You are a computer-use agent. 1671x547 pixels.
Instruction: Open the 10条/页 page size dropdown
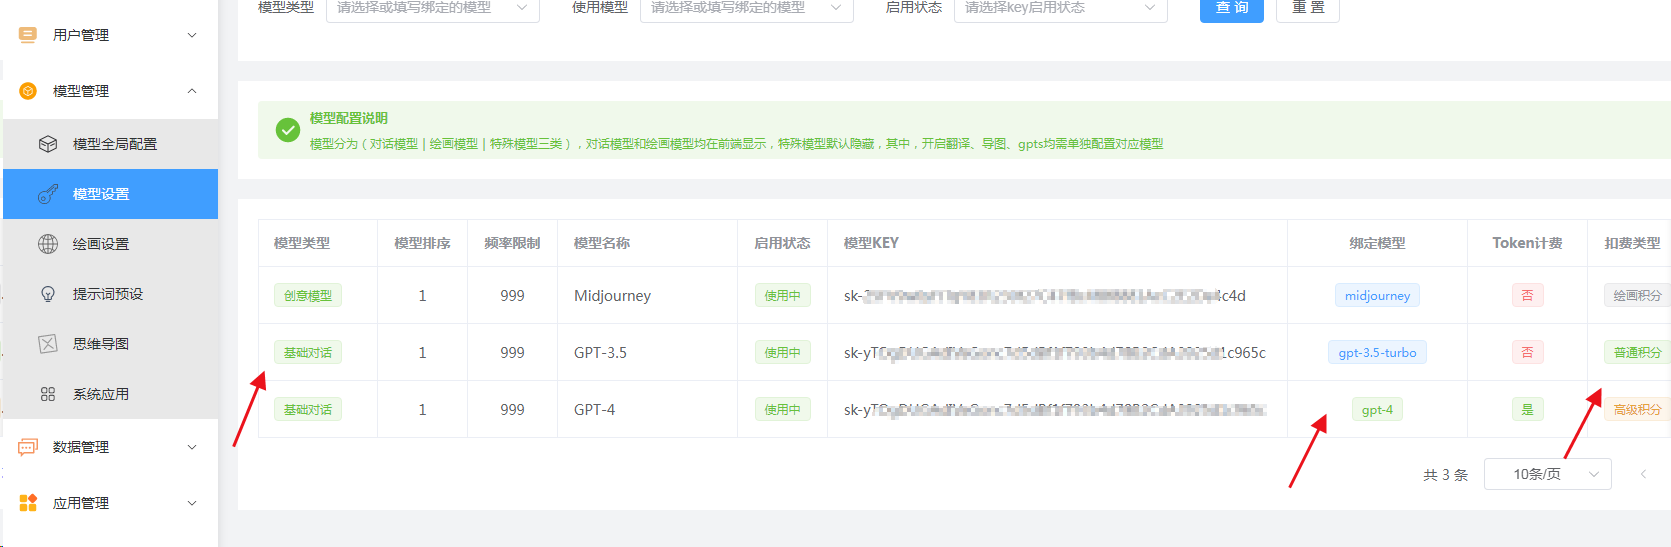point(1547,474)
